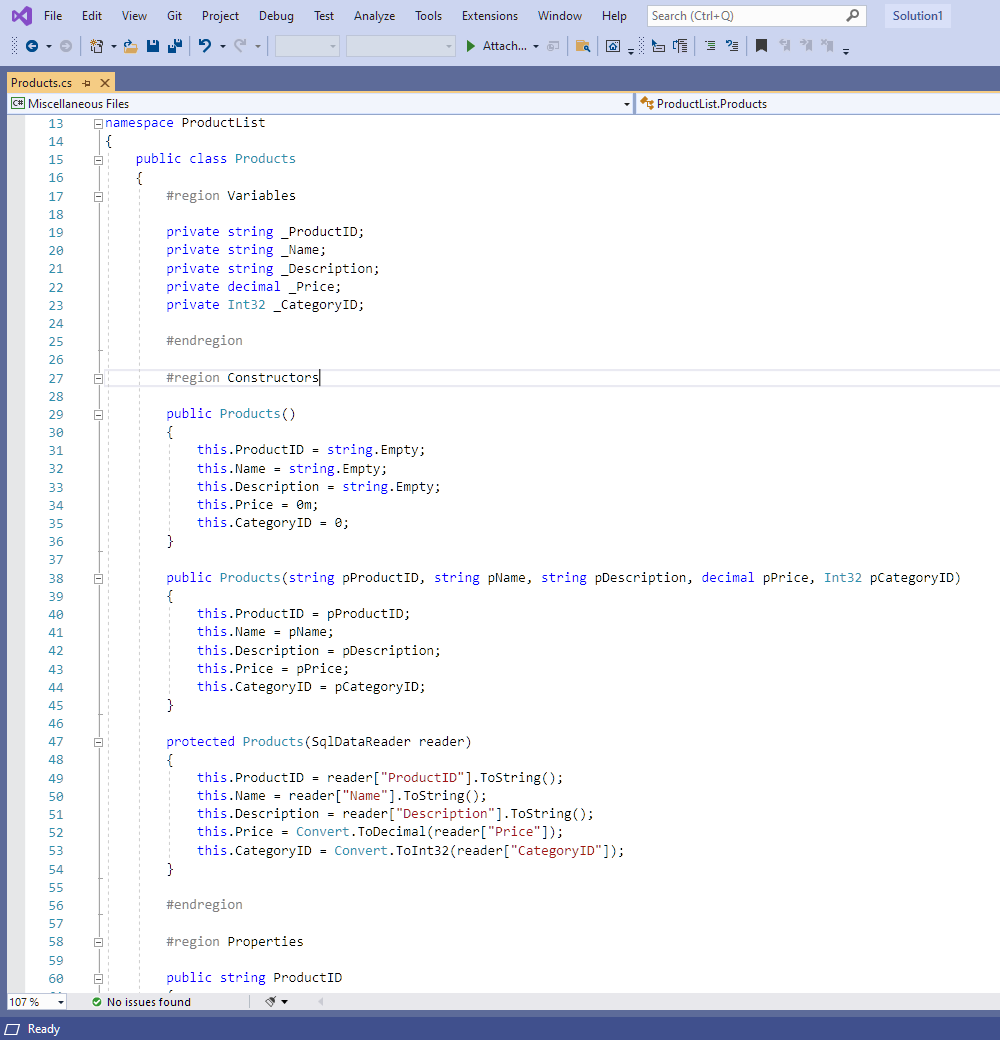Screen dimensions: 1000x1040
Task: Click the Attach... button
Action: 504,46
